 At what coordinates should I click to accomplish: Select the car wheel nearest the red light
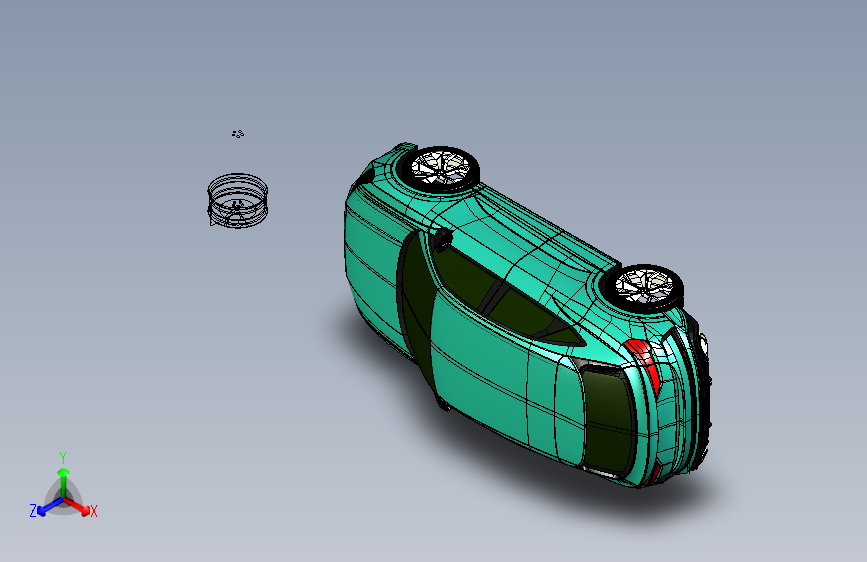[x=645, y=287]
